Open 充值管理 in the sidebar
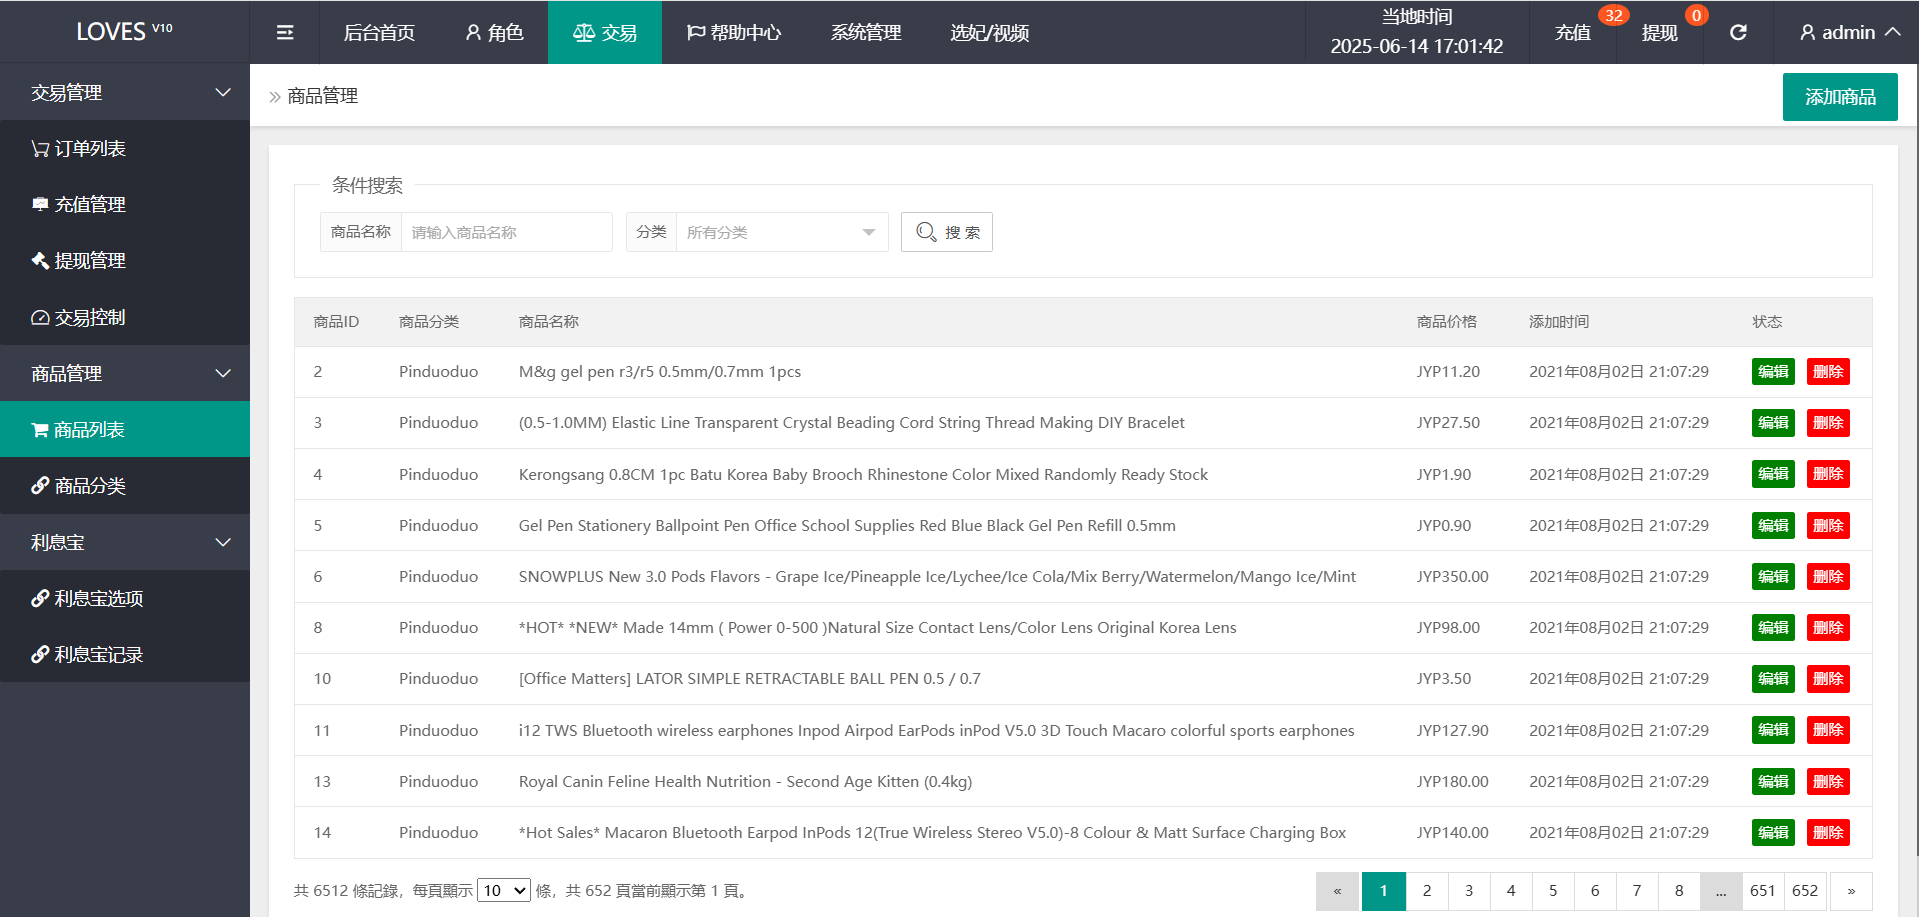This screenshot has height=917, width=1919. click(x=125, y=204)
